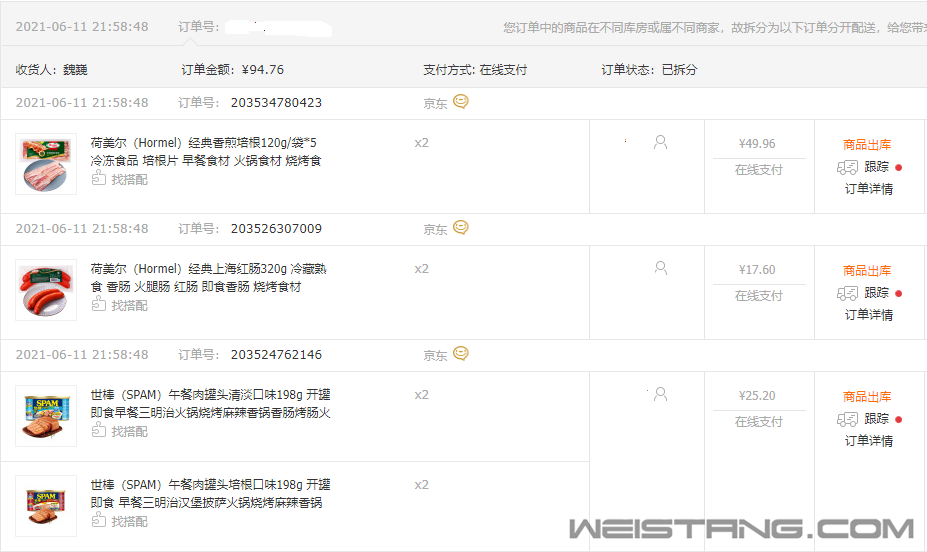Open 订单详情 for the ¥25.20 SPAM order
927x552 pixels.
click(868, 441)
